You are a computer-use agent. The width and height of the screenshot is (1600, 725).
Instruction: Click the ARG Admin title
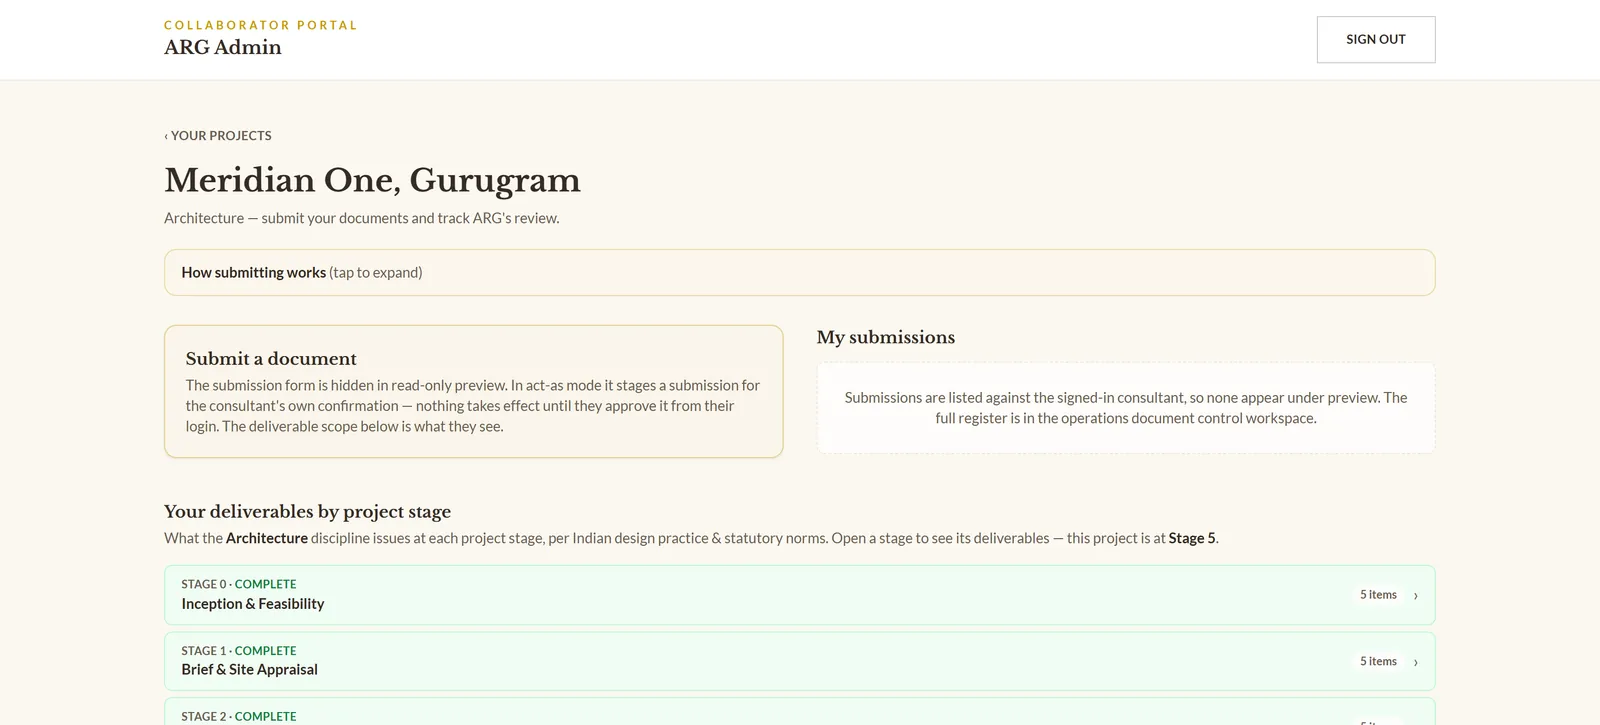pos(223,47)
